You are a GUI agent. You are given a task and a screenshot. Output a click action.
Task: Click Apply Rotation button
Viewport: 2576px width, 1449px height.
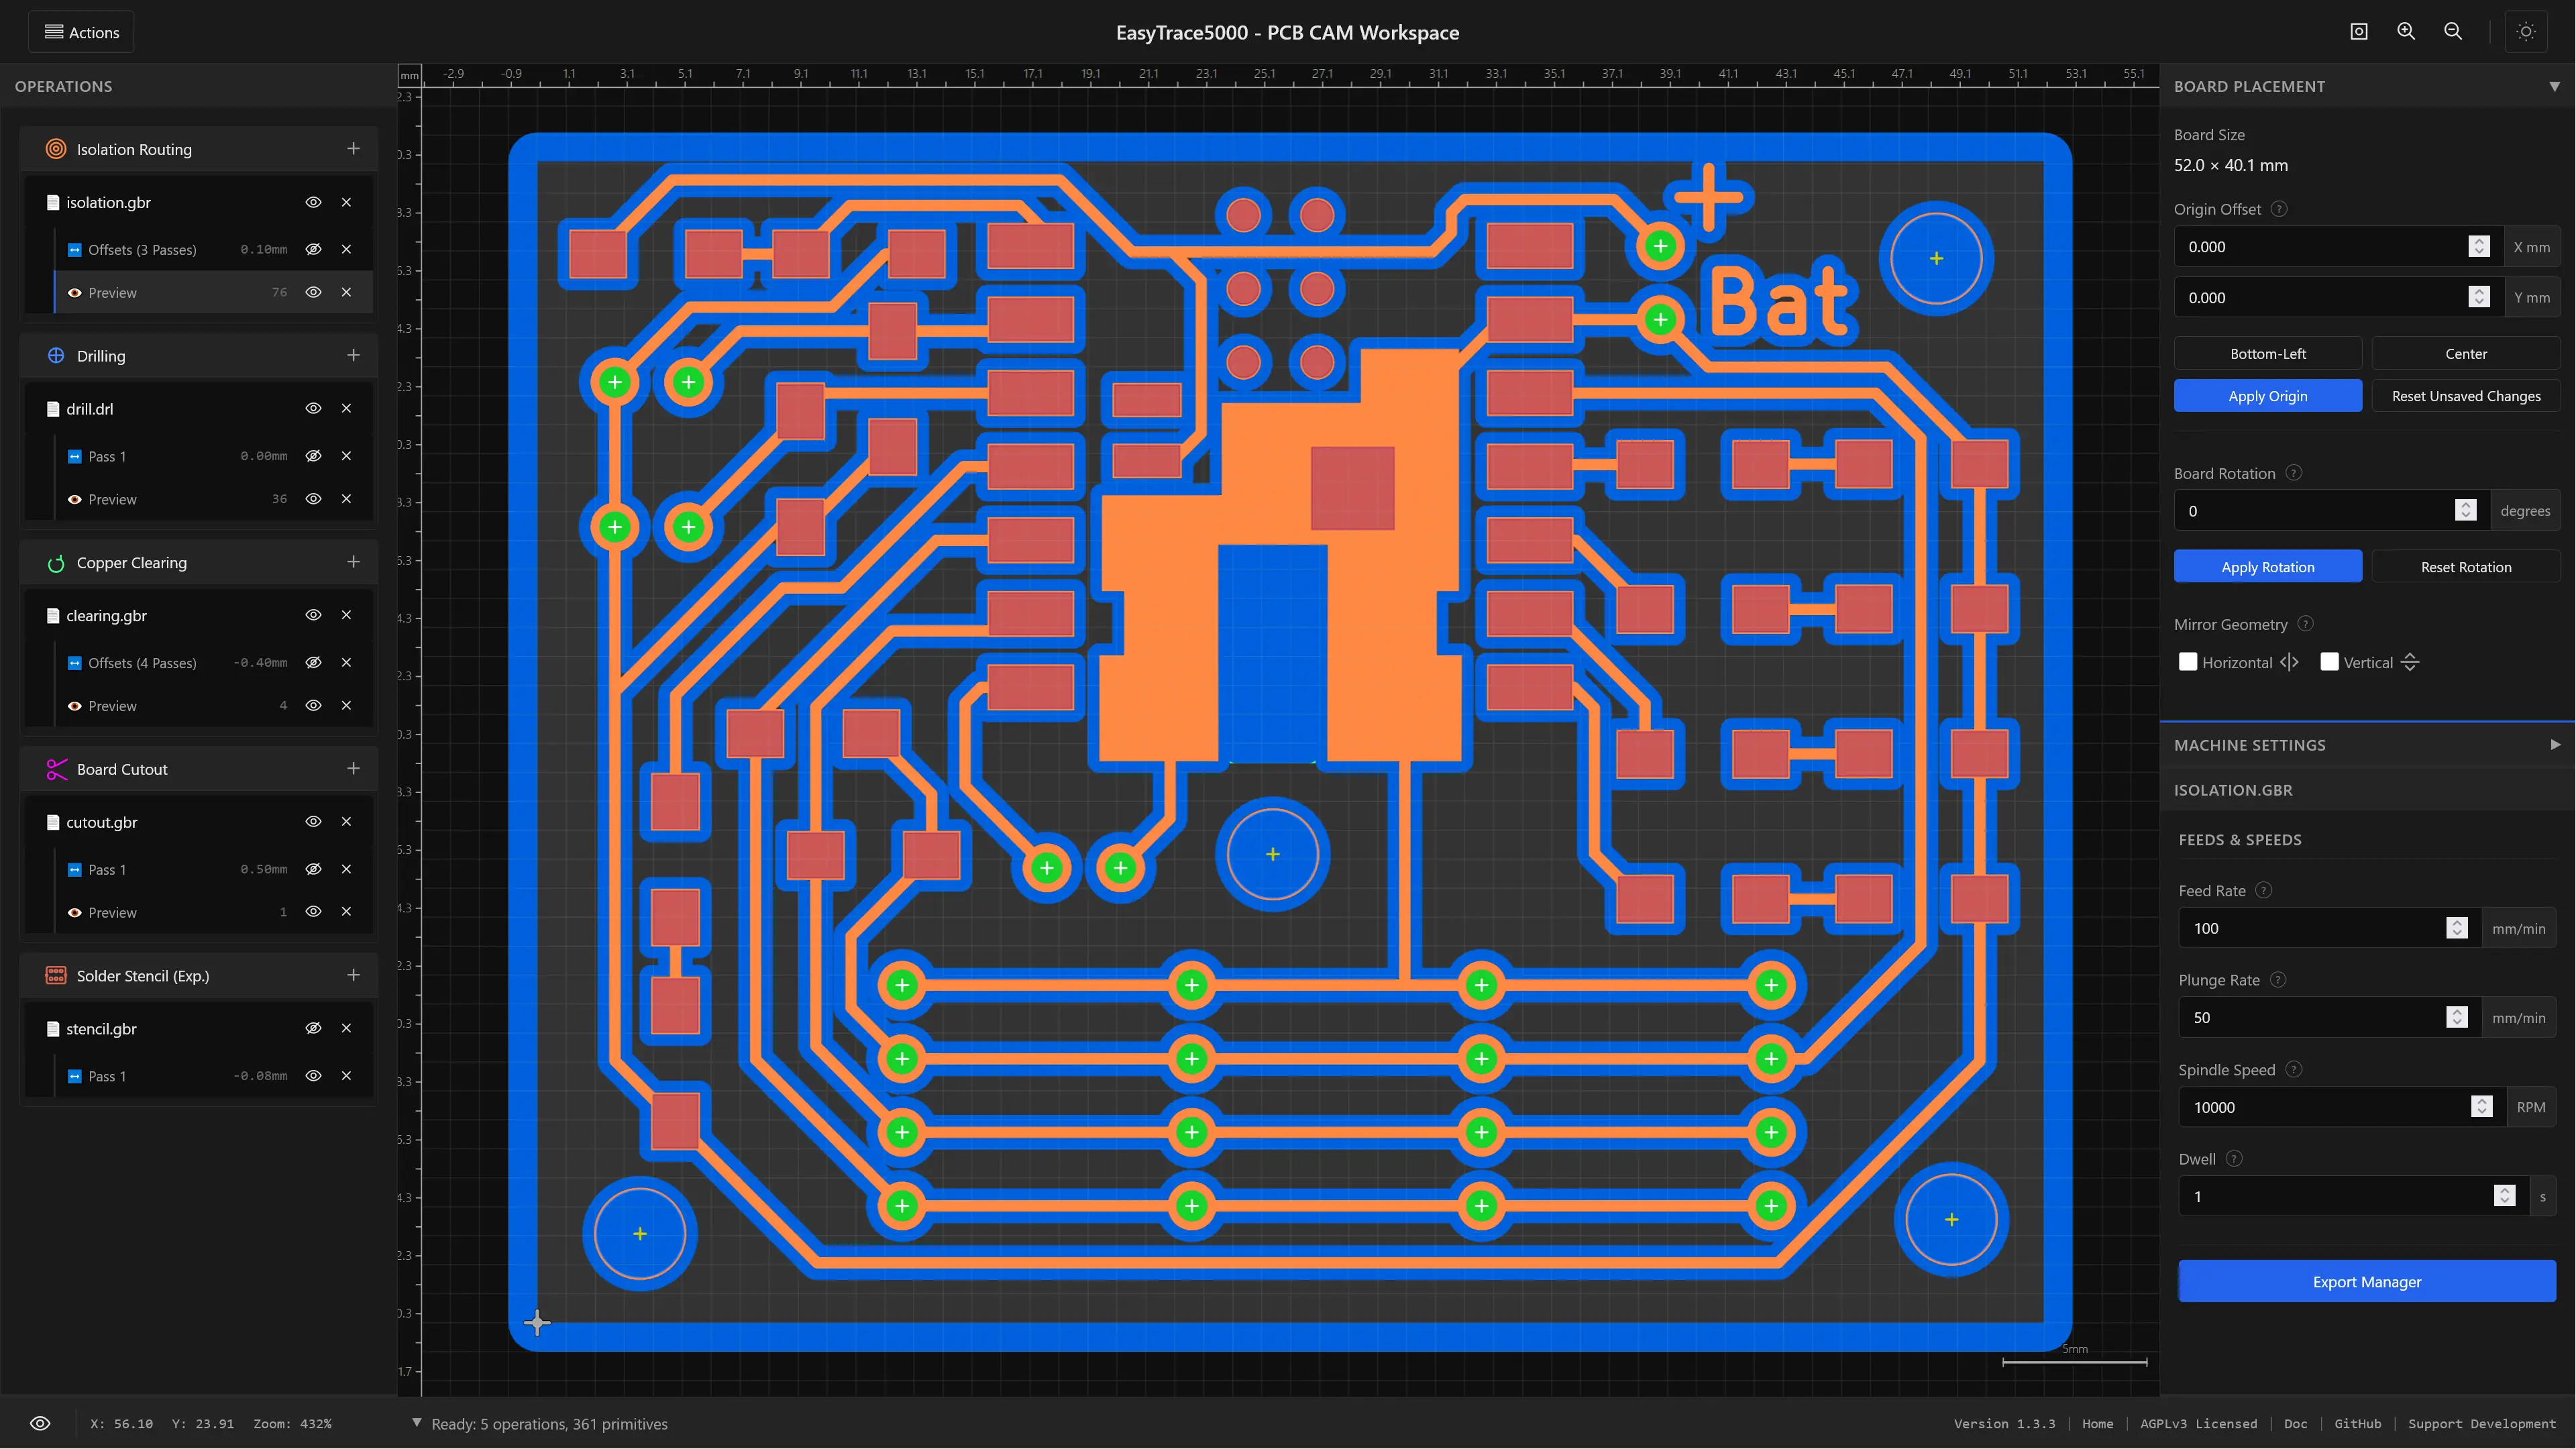pos(2268,566)
